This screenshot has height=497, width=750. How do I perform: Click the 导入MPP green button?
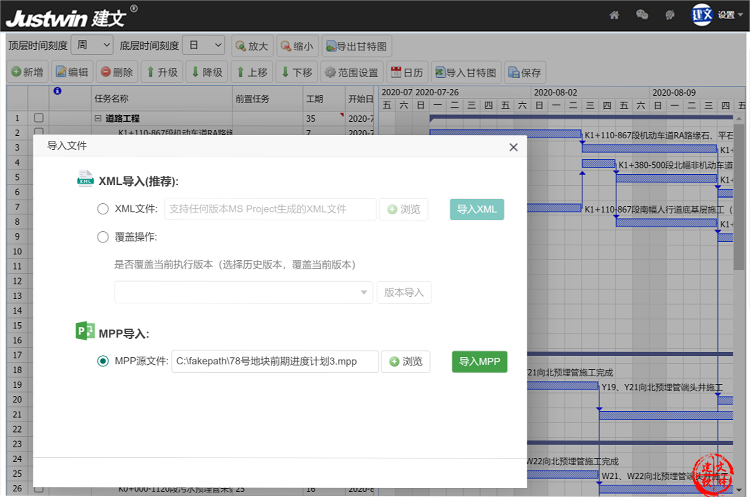point(479,361)
